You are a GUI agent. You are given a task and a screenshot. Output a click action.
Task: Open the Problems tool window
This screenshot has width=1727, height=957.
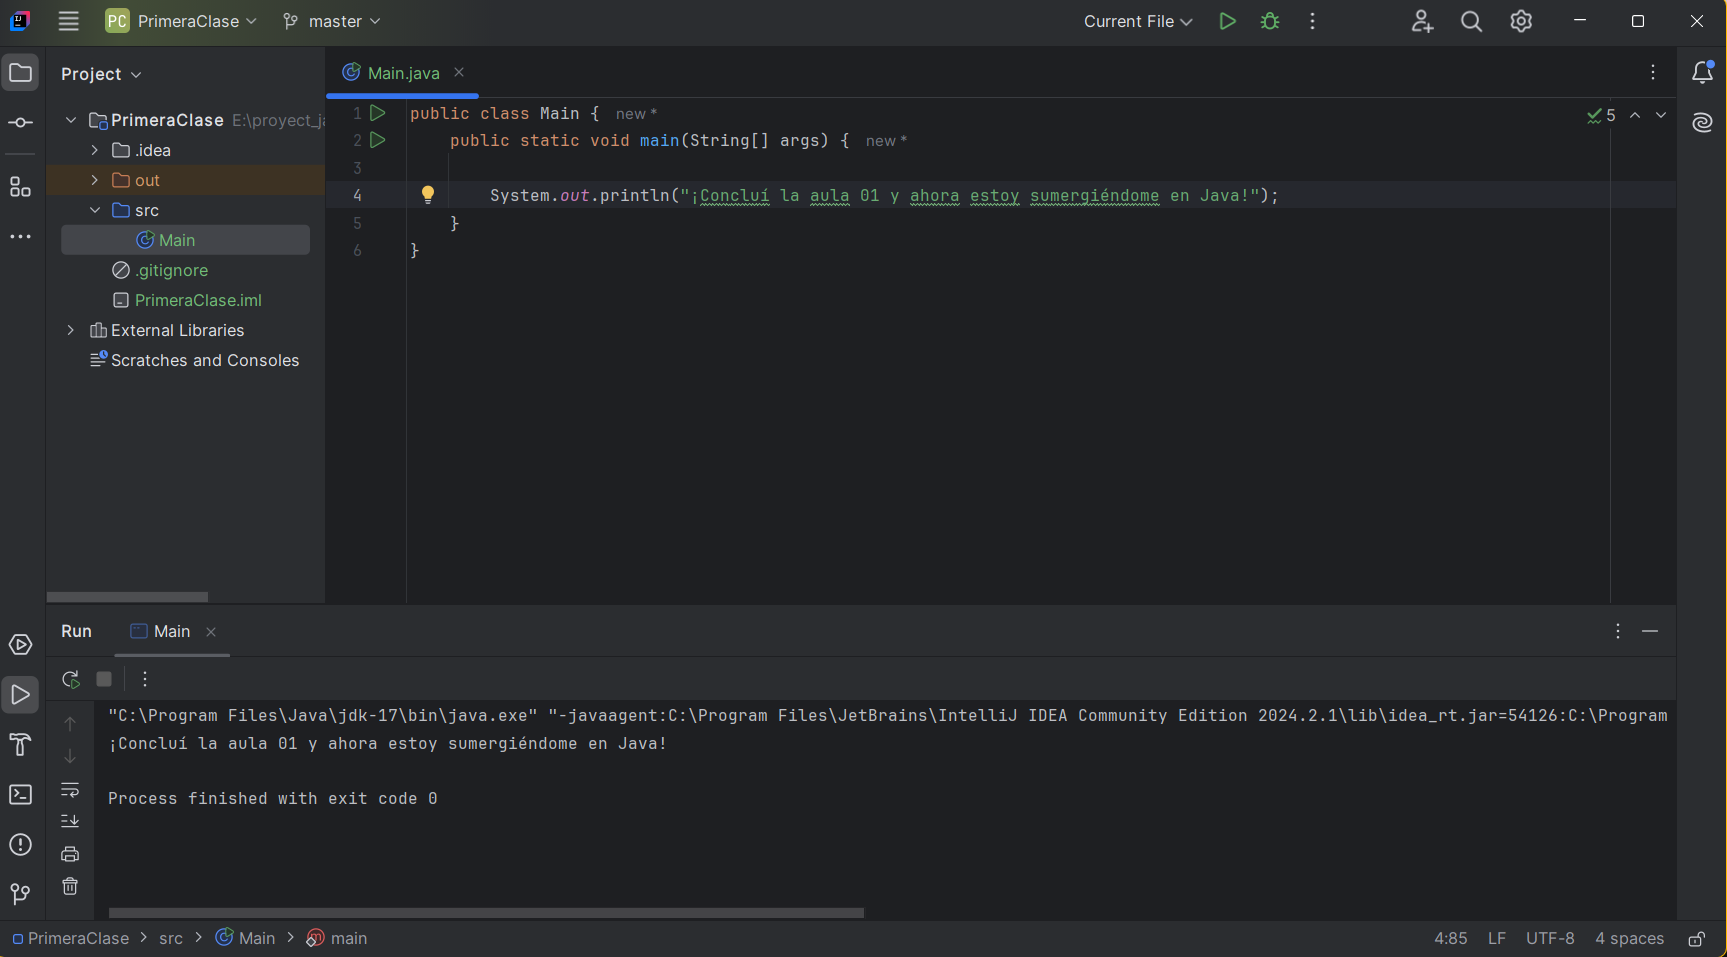coord(20,845)
